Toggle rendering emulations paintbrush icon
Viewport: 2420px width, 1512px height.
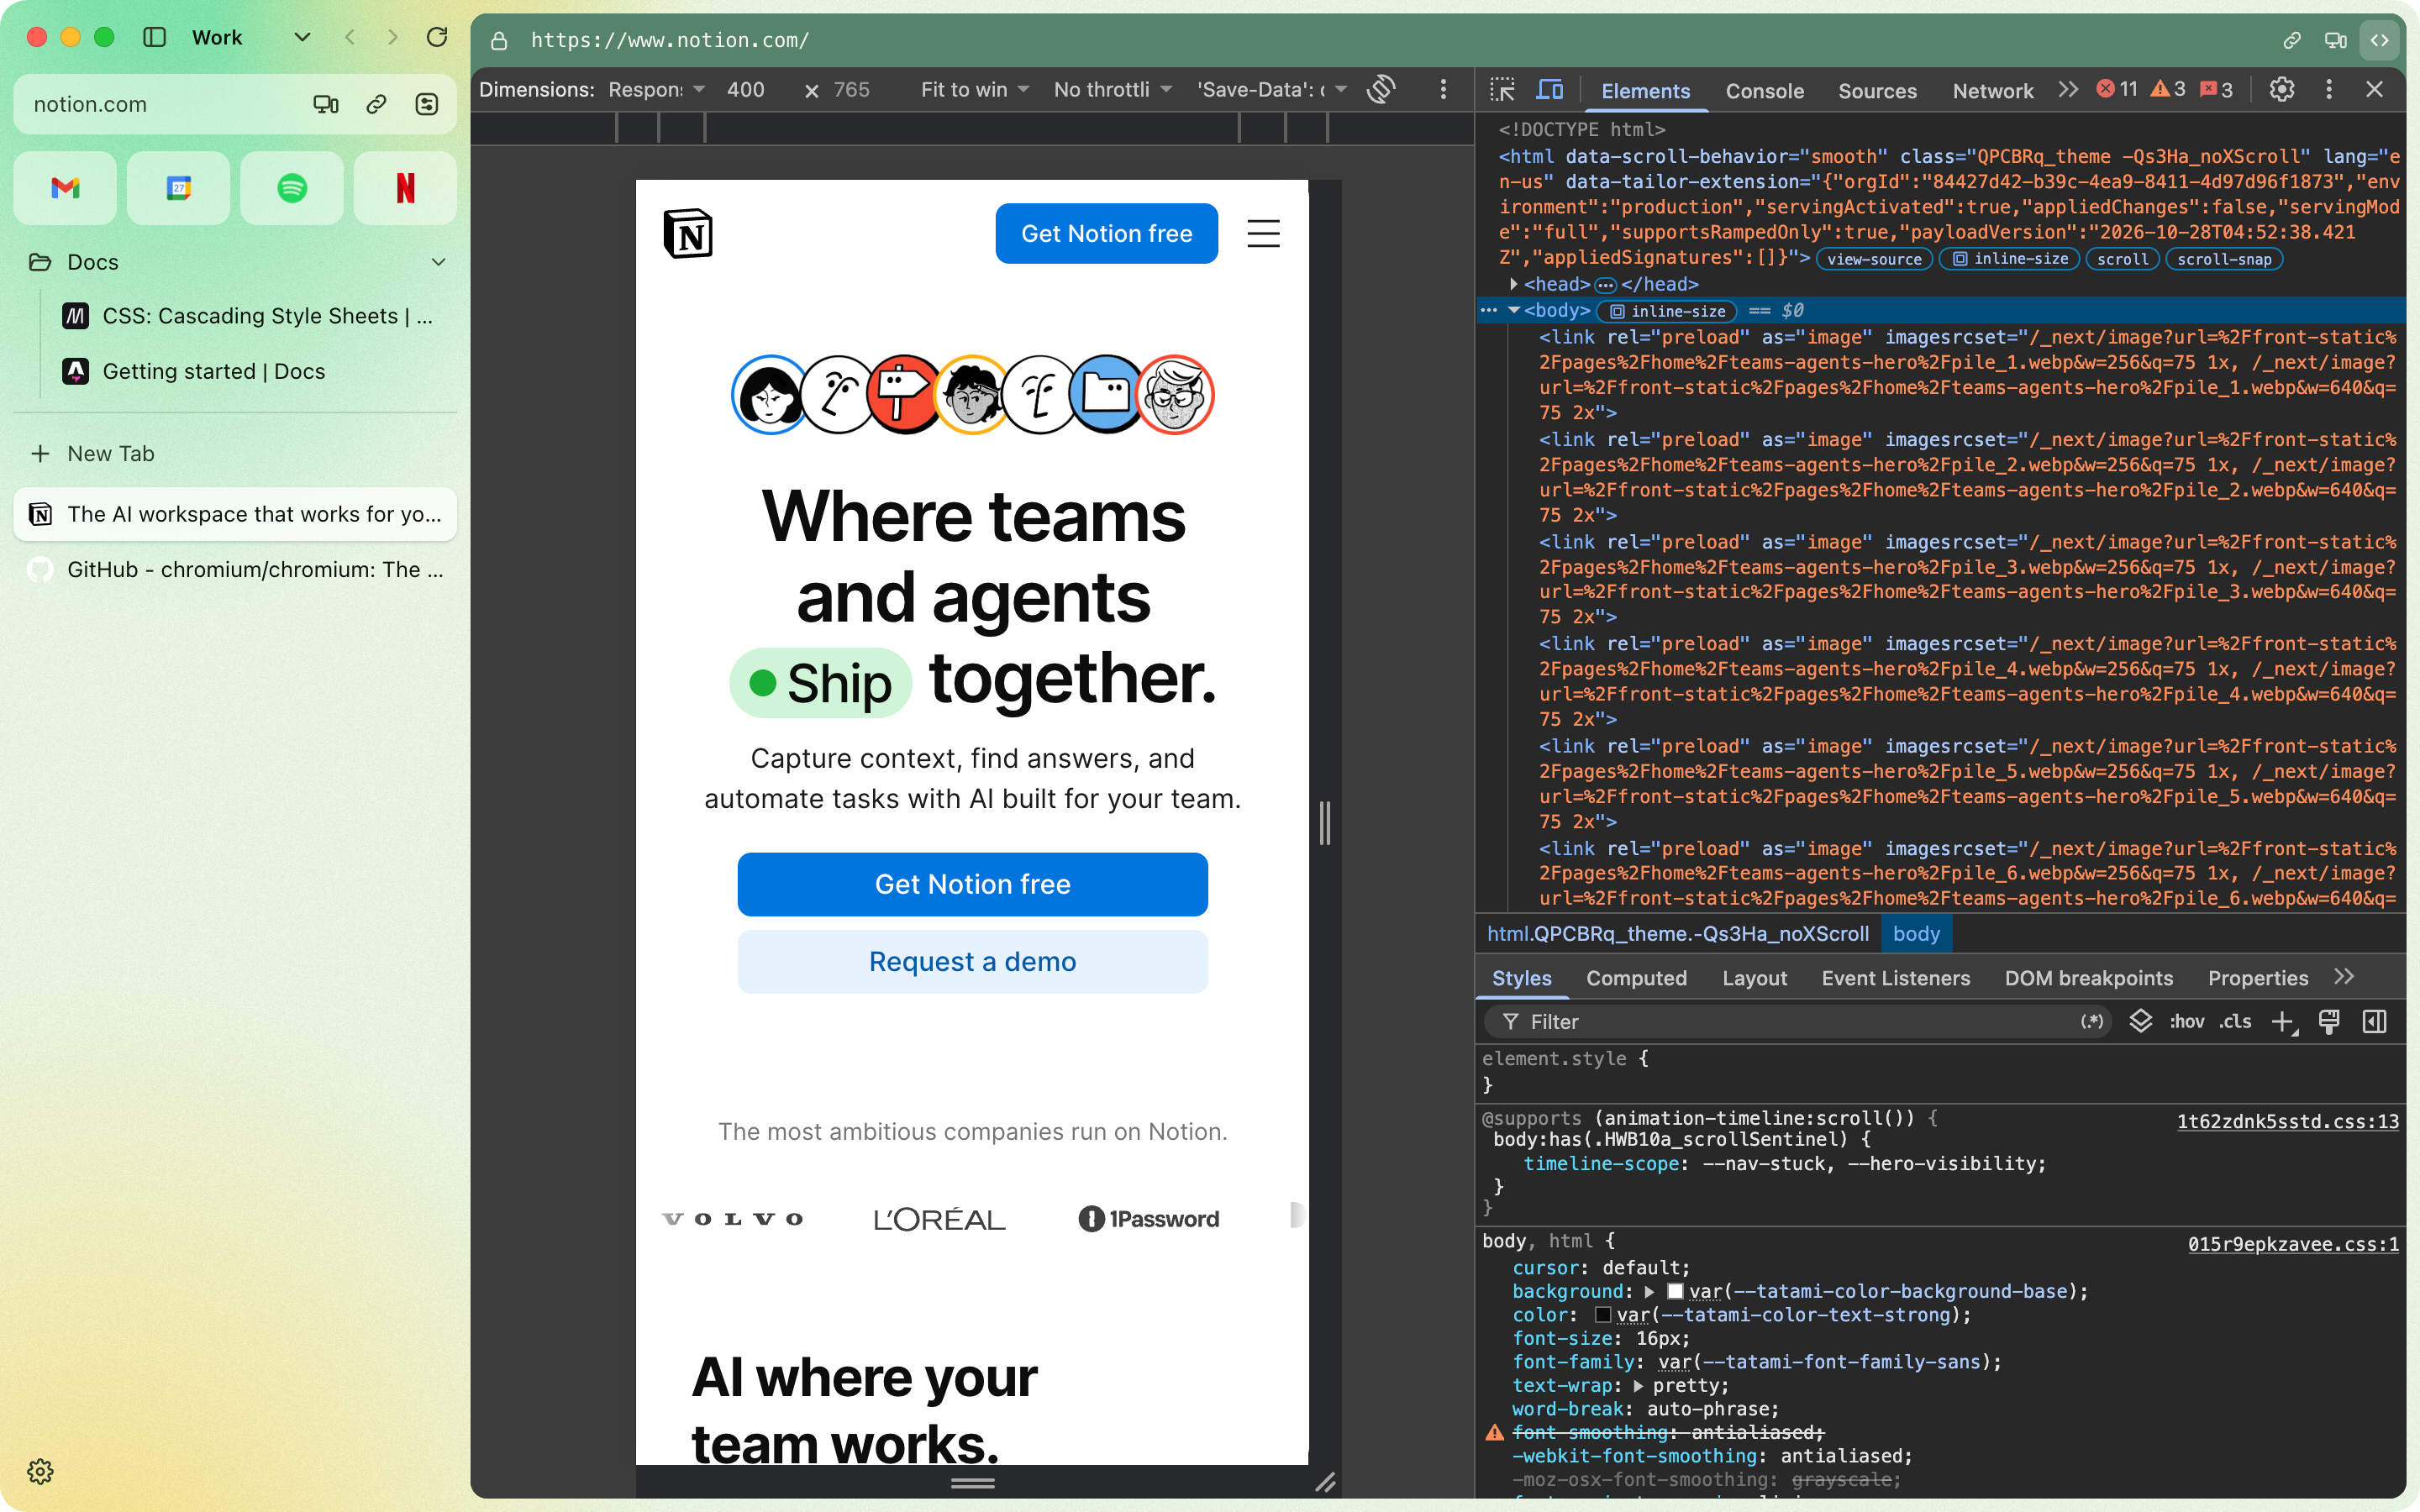pos(2329,1021)
